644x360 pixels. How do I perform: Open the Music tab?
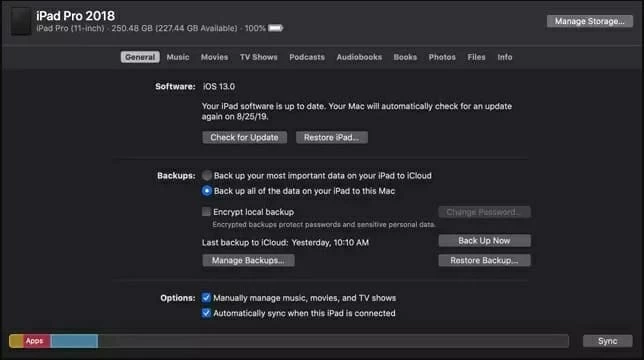pyautogui.click(x=178, y=57)
